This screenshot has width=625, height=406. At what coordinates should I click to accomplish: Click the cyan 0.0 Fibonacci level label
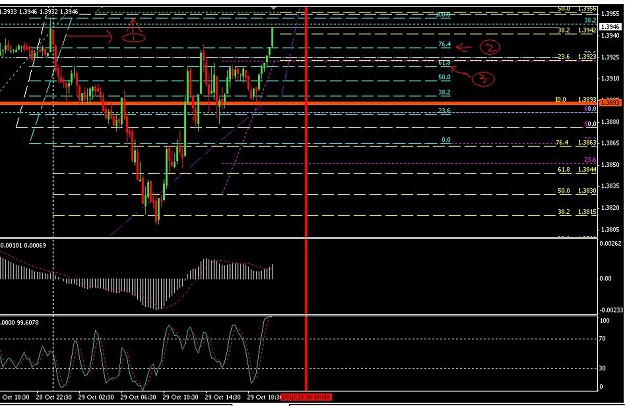[x=446, y=139]
